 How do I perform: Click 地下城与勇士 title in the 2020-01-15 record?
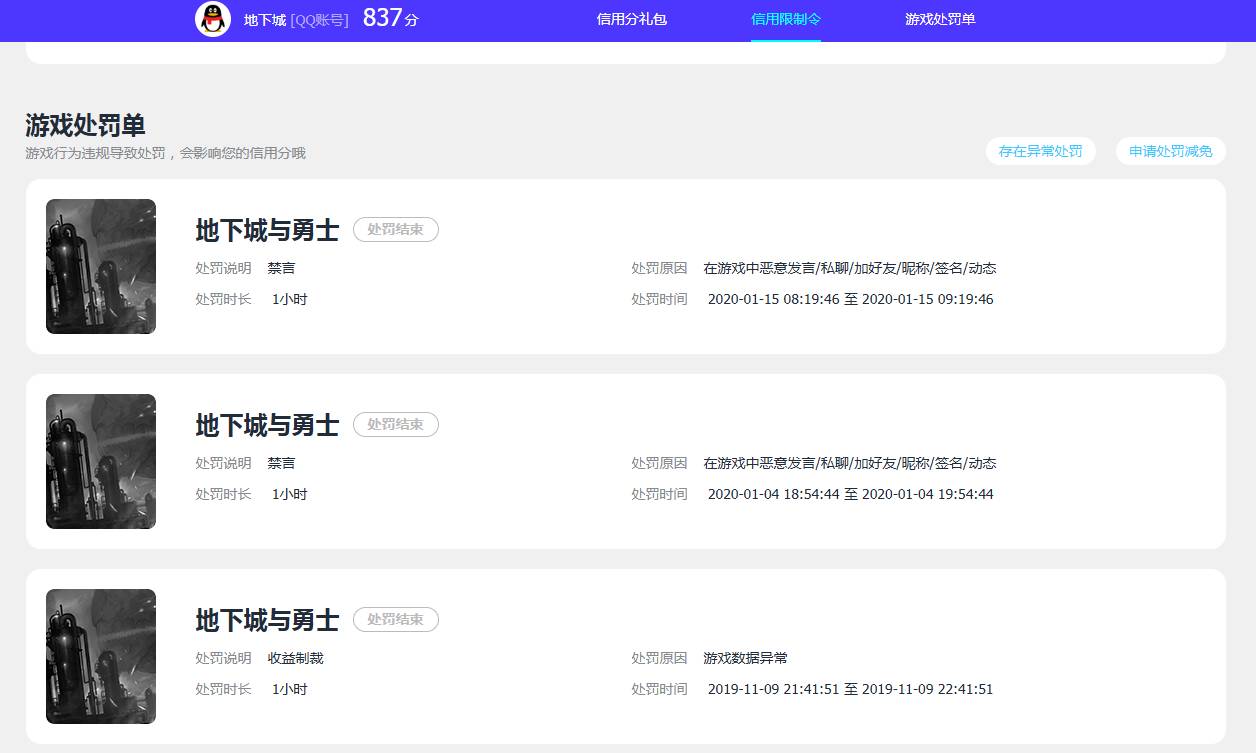coord(267,230)
